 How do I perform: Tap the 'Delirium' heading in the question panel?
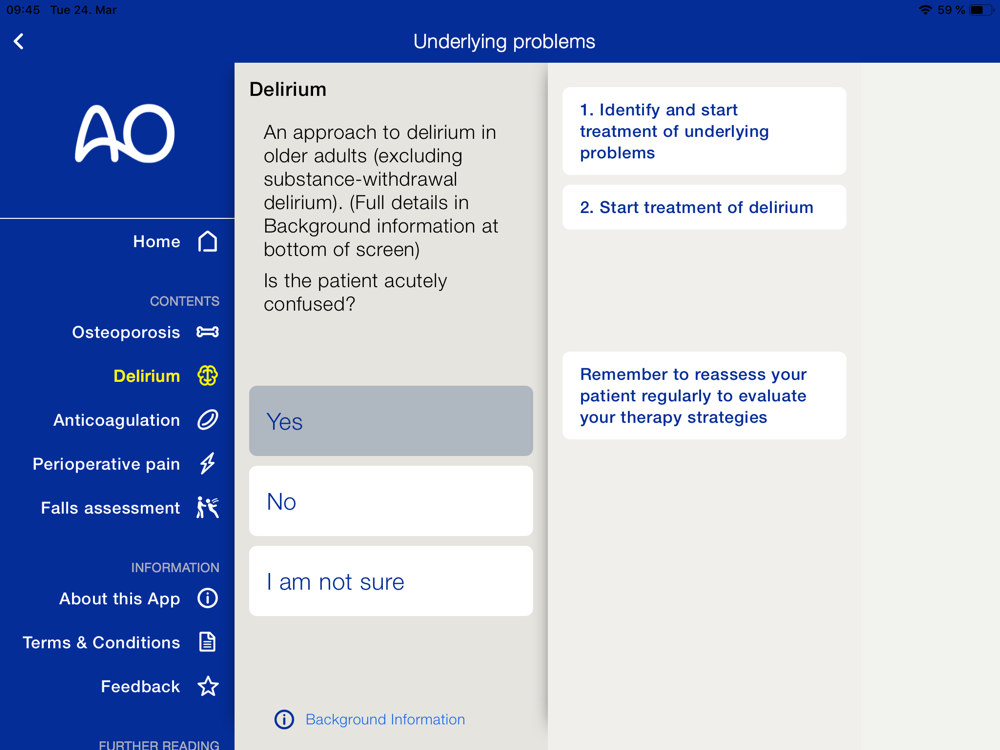tap(288, 89)
